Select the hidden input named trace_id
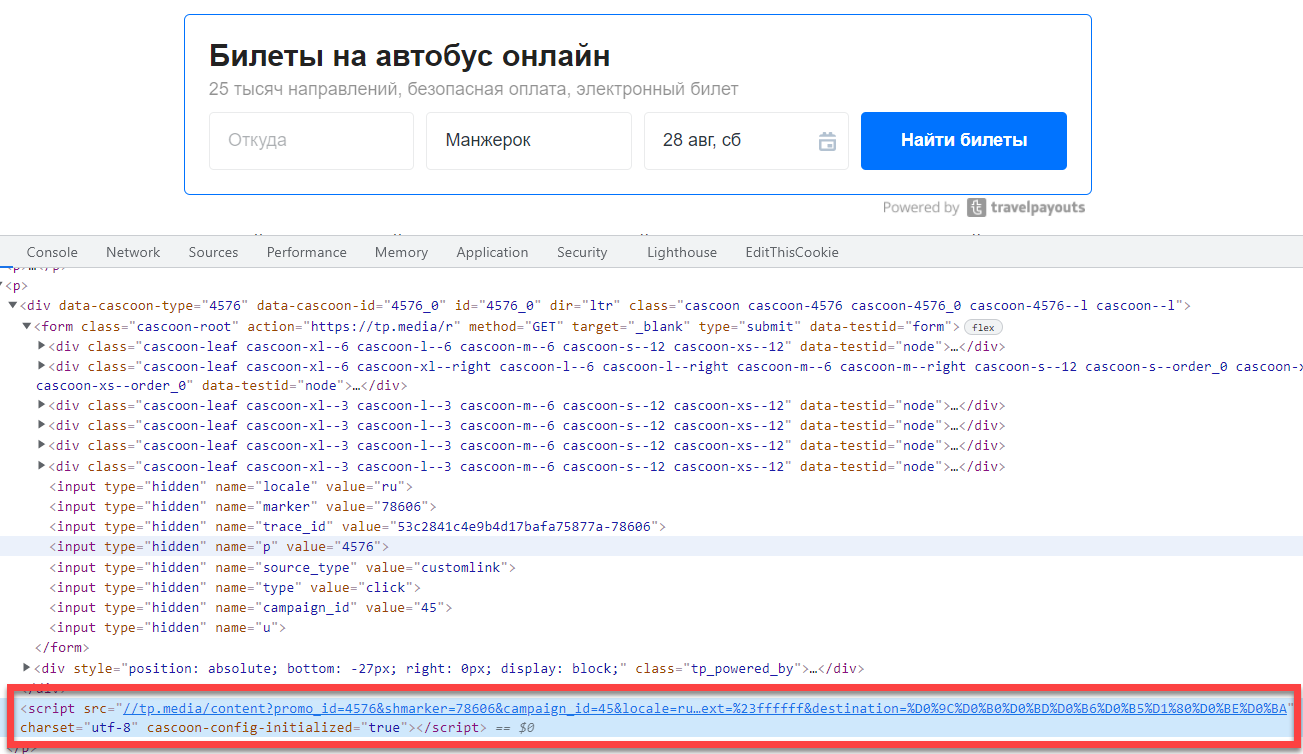Screen dimensions: 1303x754 (x=358, y=526)
